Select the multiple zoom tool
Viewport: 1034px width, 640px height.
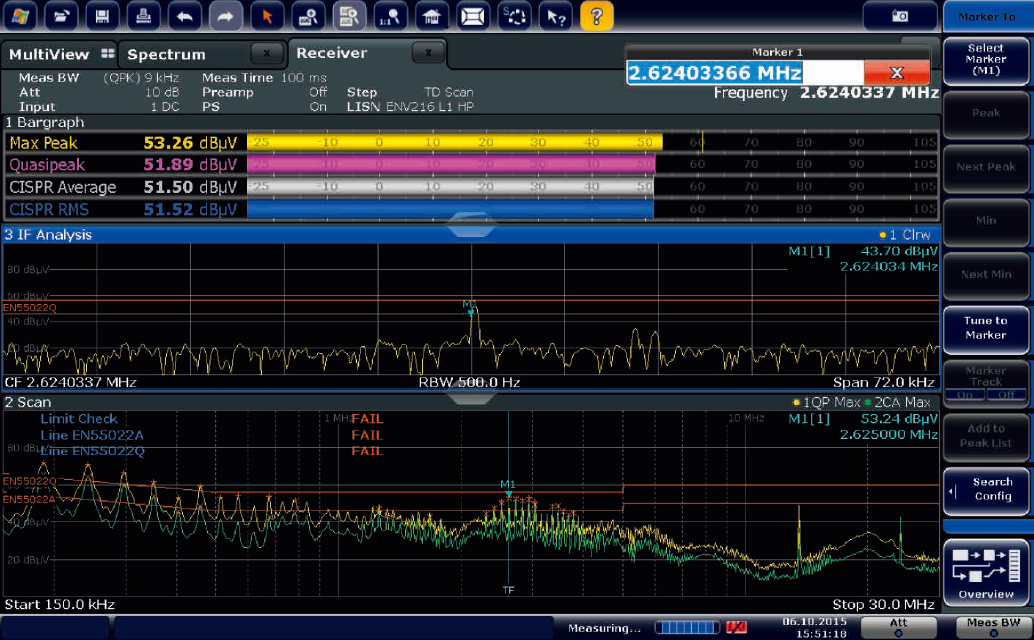(349, 15)
